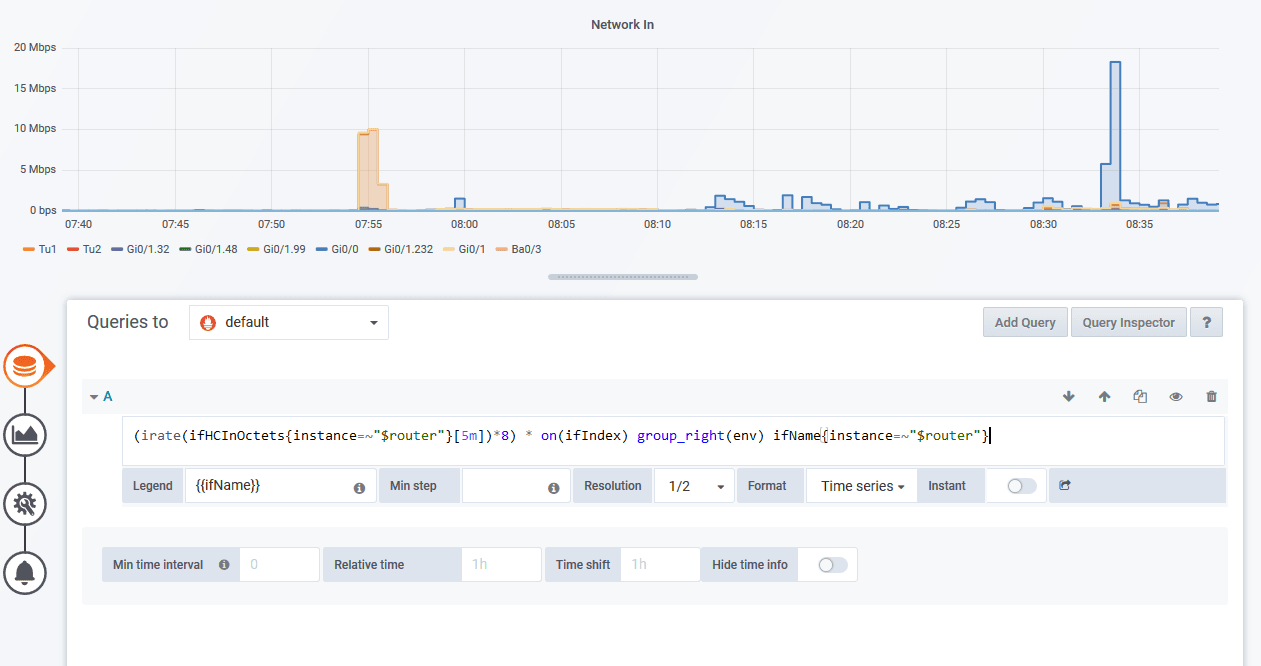The width and height of the screenshot is (1261, 666).
Task: Move query A up with the up arrow
Action: point(1104,396)
